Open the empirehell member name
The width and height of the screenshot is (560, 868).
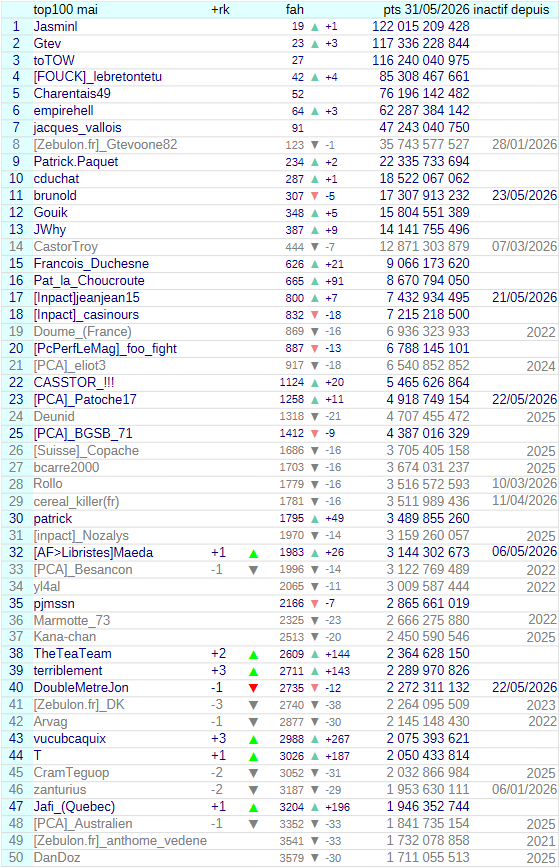pos(63,111)
